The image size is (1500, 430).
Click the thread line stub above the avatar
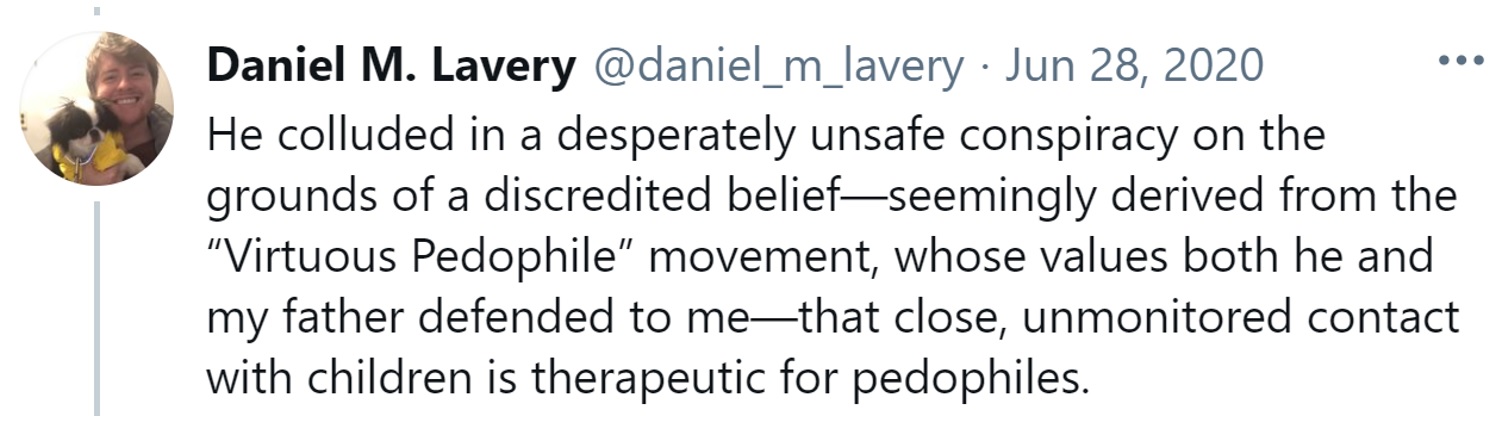tap(97, 13)
